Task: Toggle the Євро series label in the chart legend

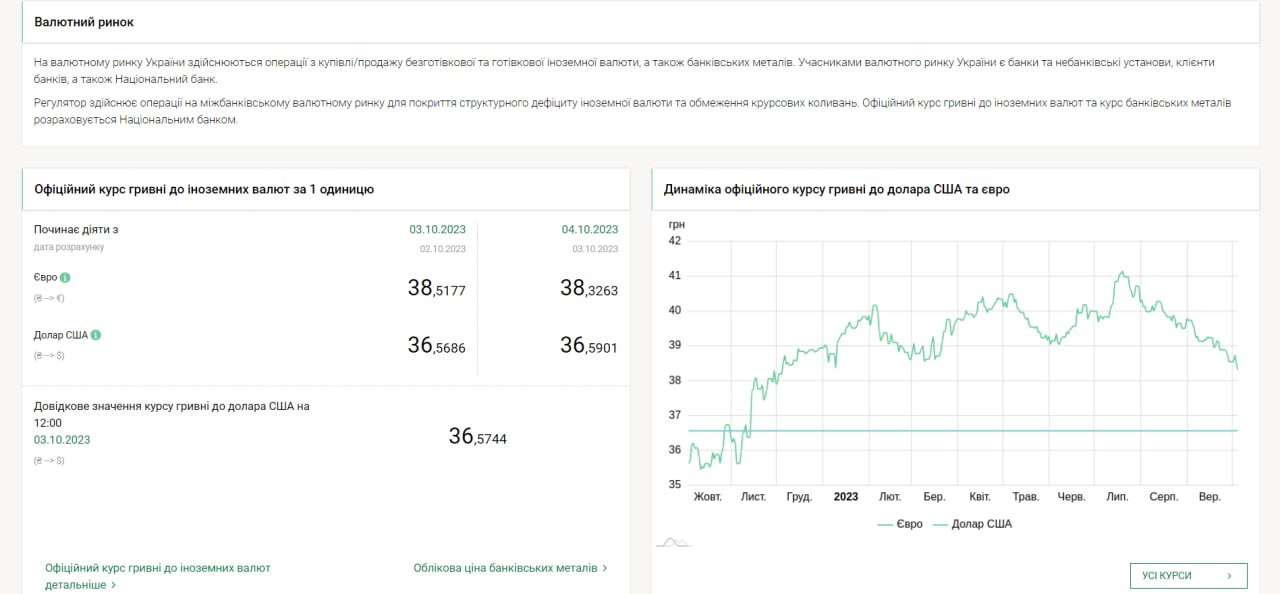Action: click(x=909, y=524)
